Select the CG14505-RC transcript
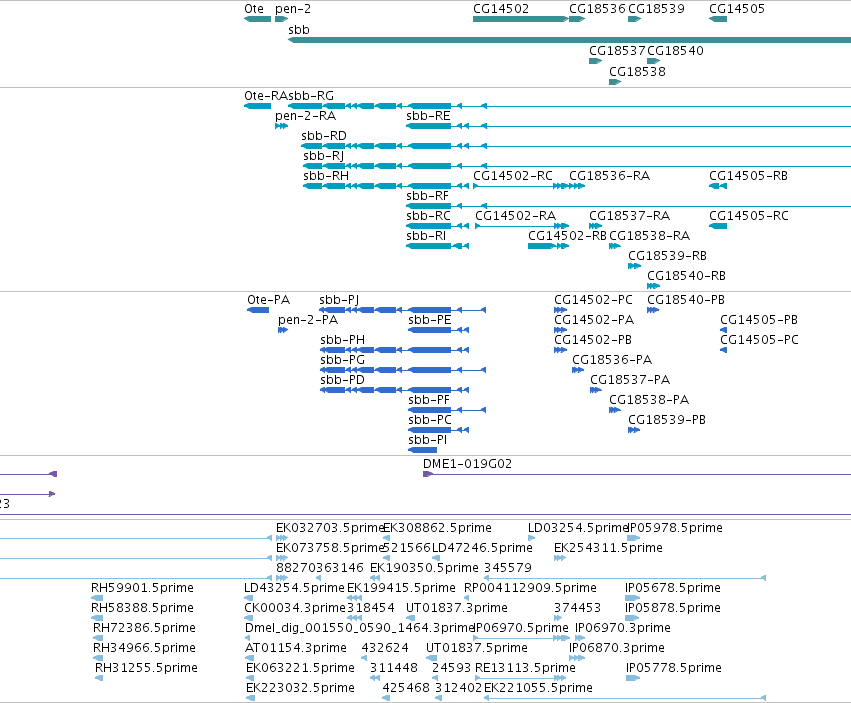 click(718, 226)
